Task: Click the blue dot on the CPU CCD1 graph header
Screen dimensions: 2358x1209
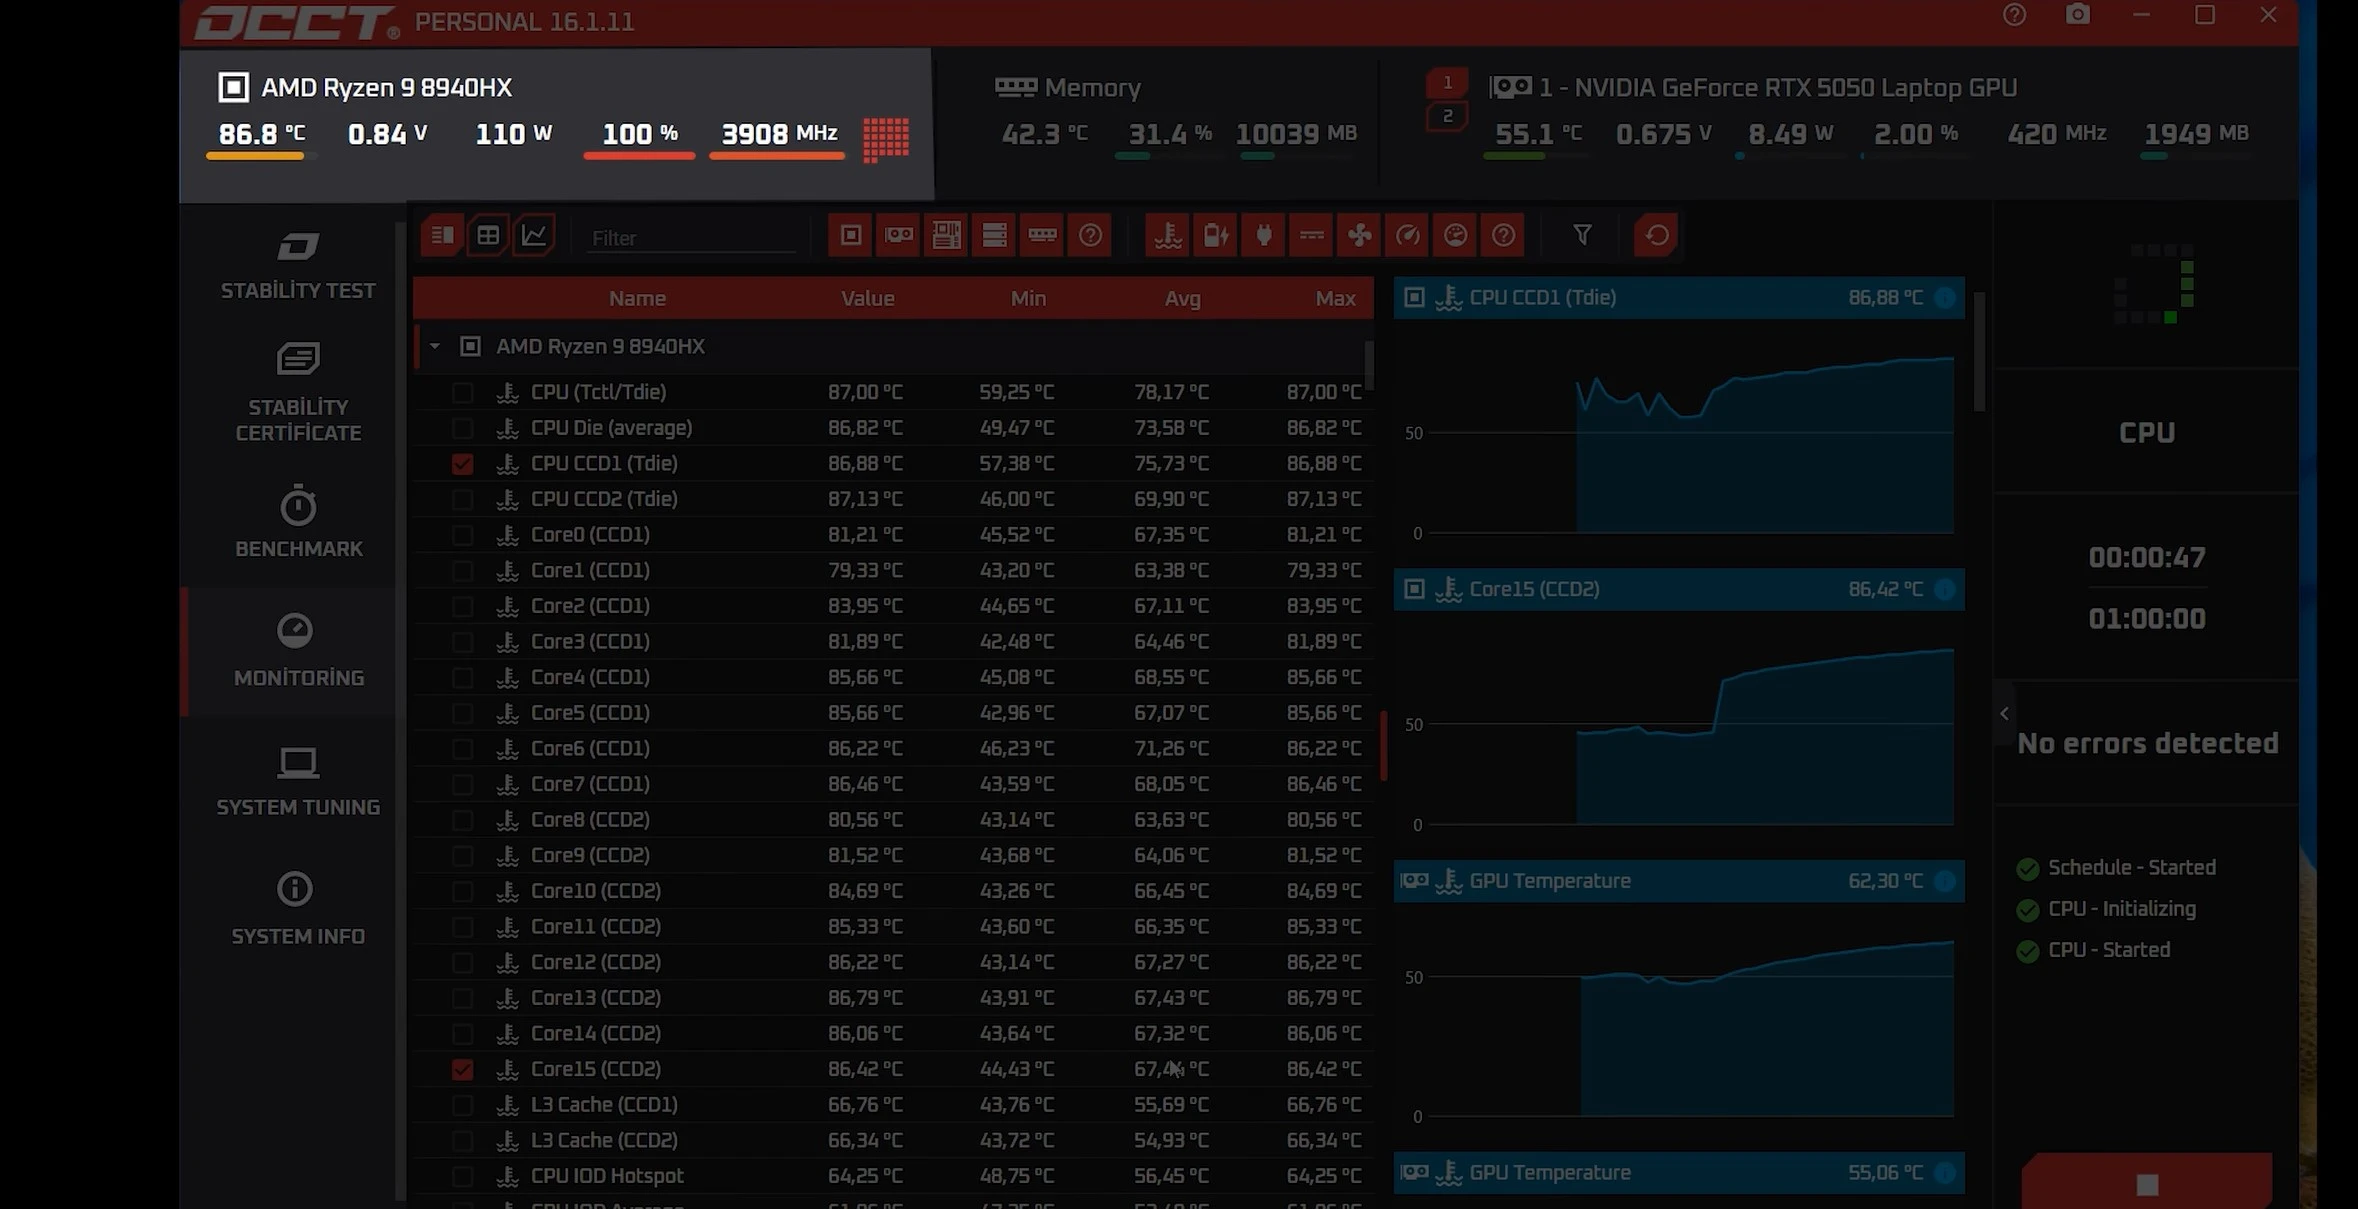Action: click(x=1945, y=297)
